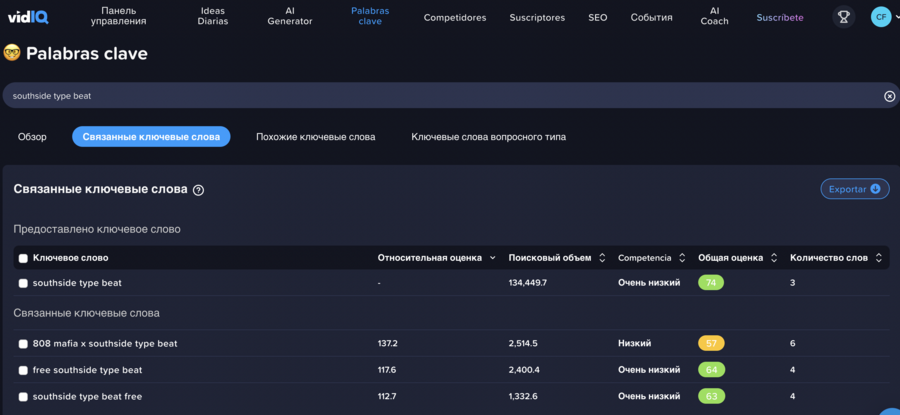Open the trophy achievements icon
900x415 pixels.
click(844, 17)
